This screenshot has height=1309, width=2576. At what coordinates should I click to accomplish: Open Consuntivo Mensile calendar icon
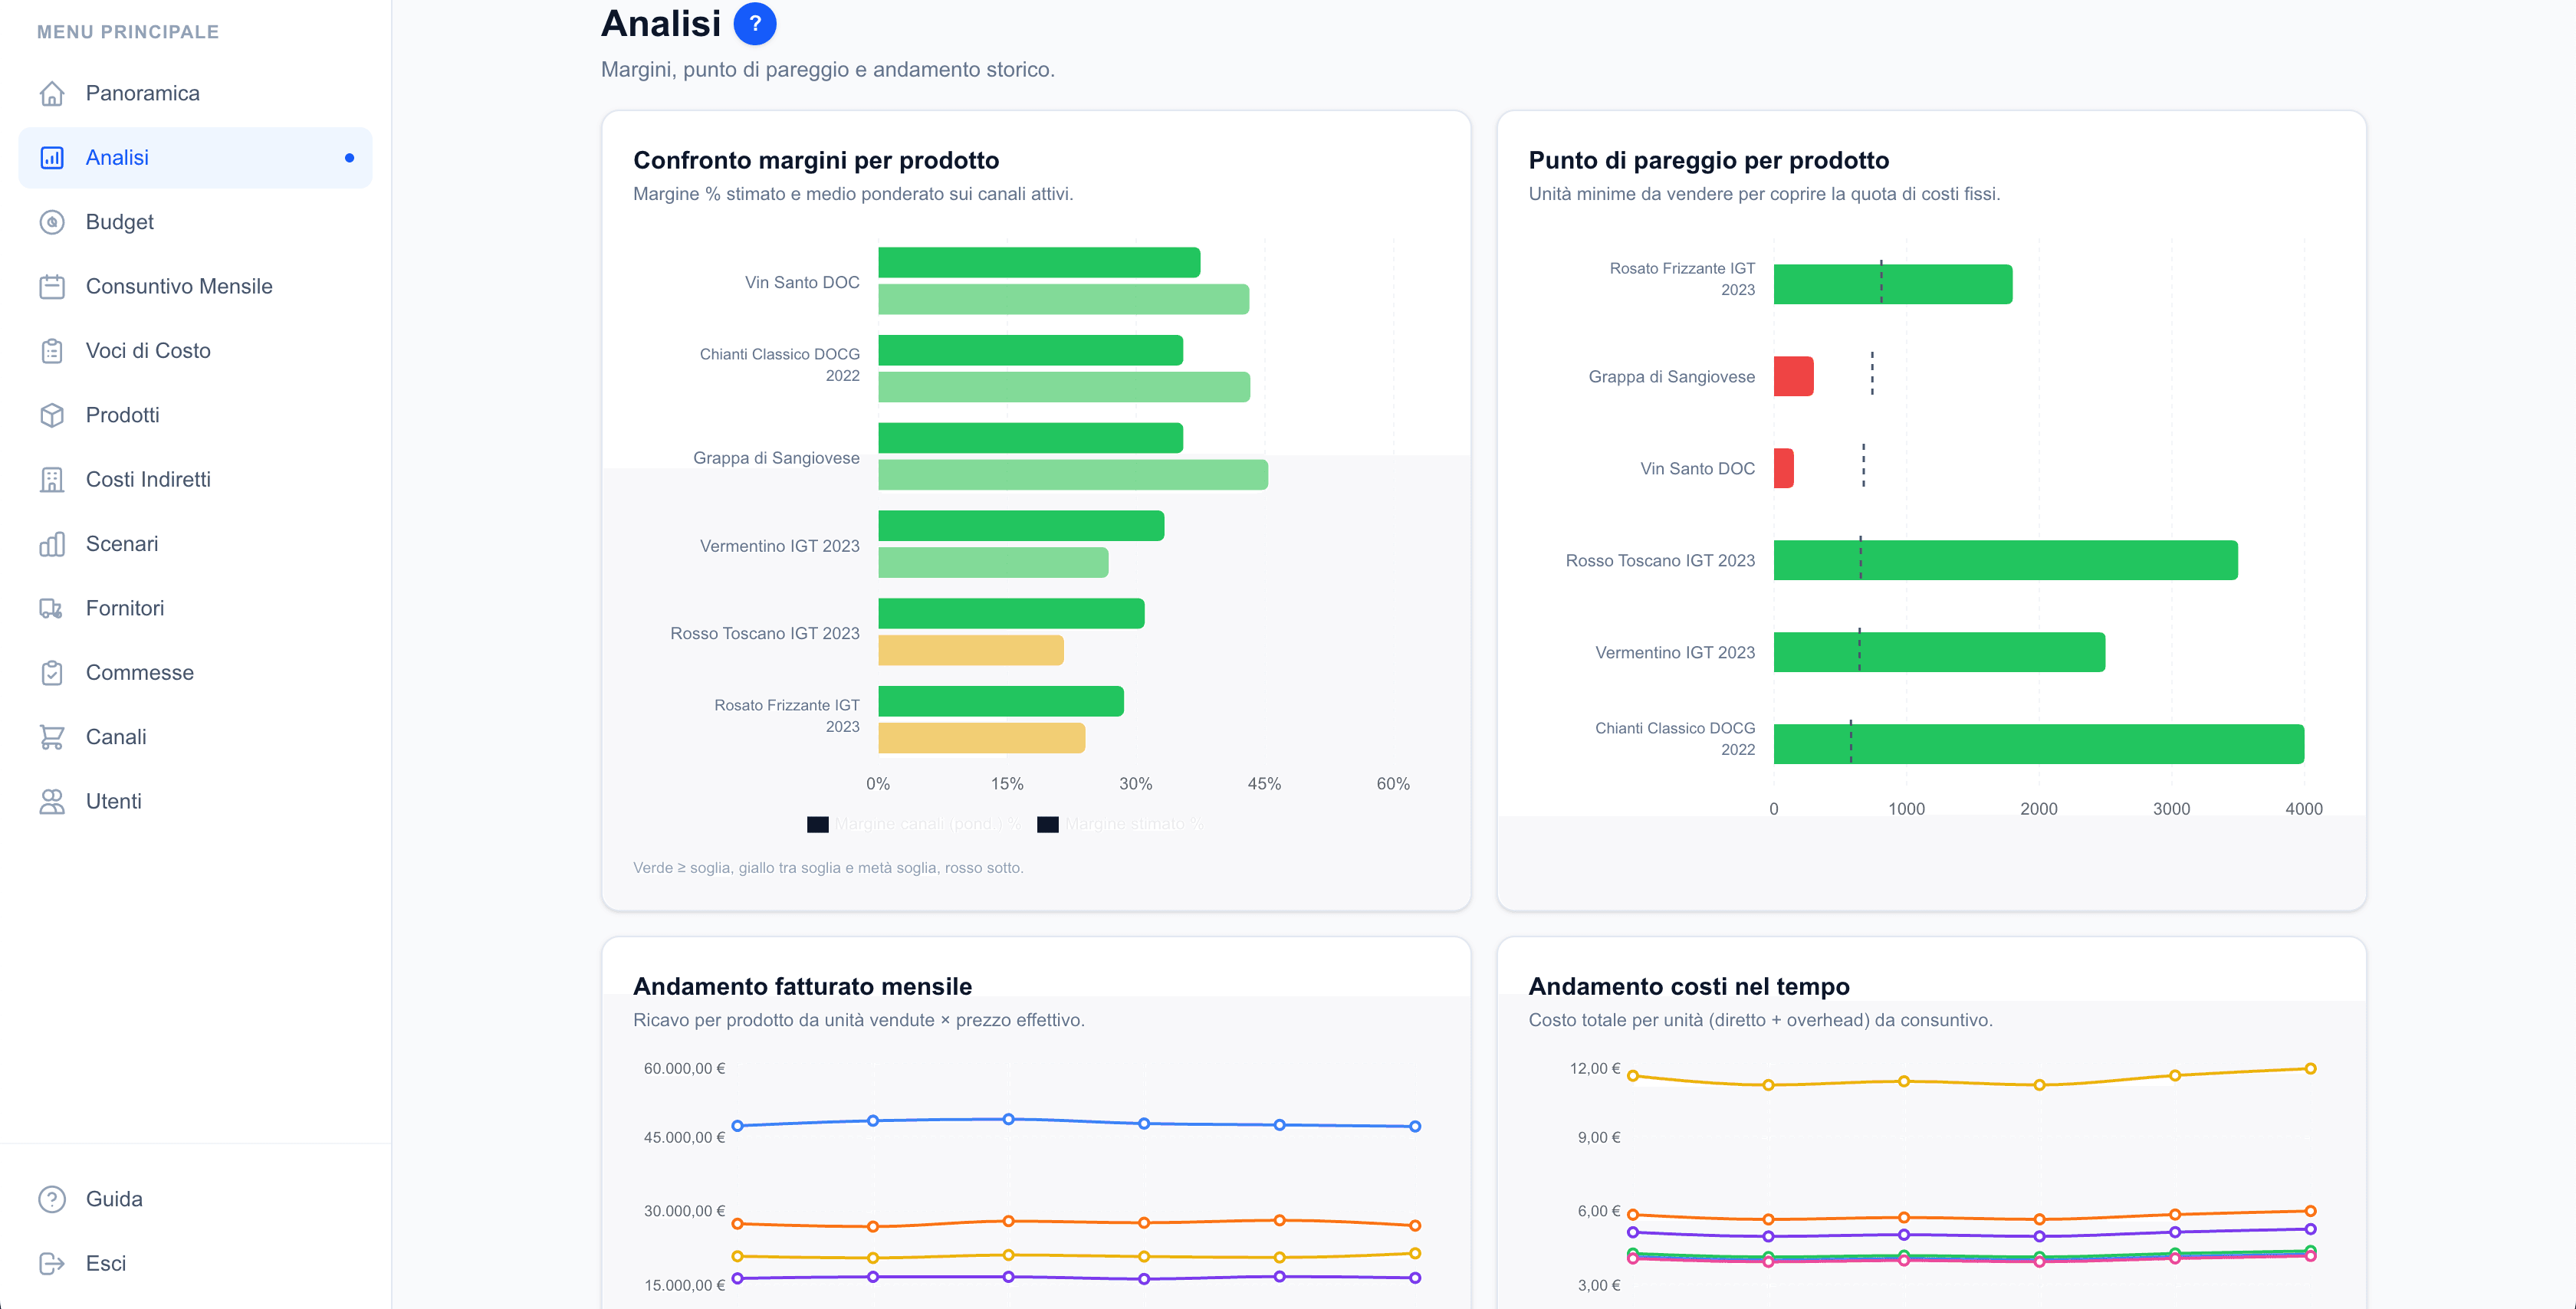[52, 286]
